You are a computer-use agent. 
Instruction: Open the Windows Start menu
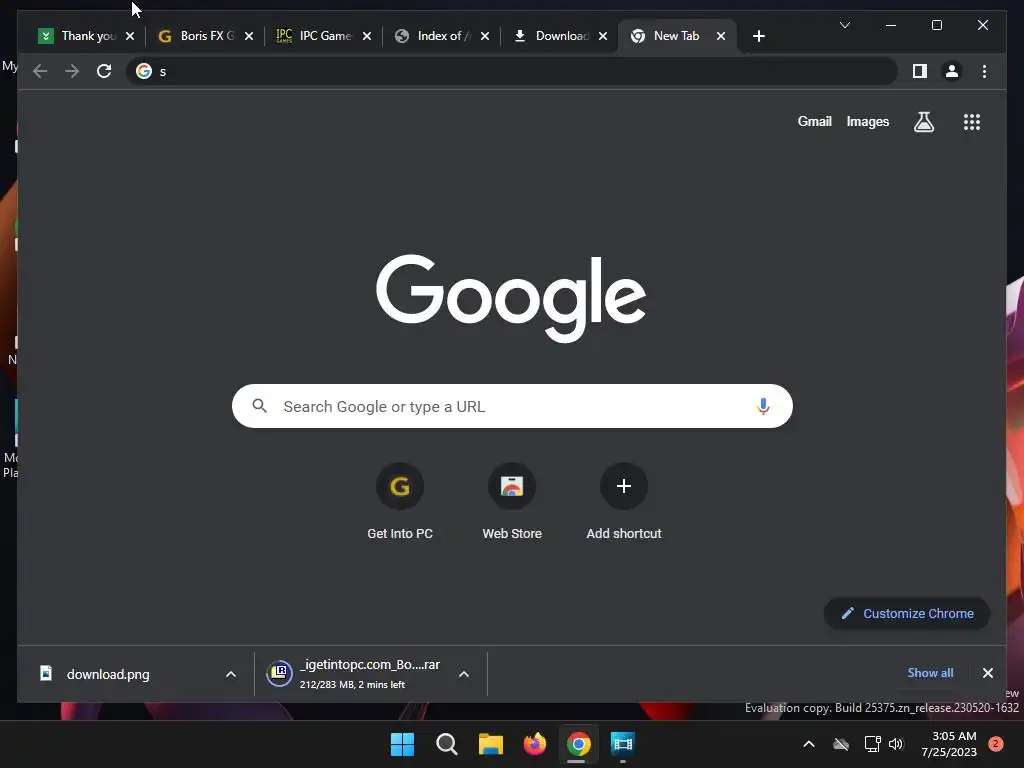click(x=402, y=744)
